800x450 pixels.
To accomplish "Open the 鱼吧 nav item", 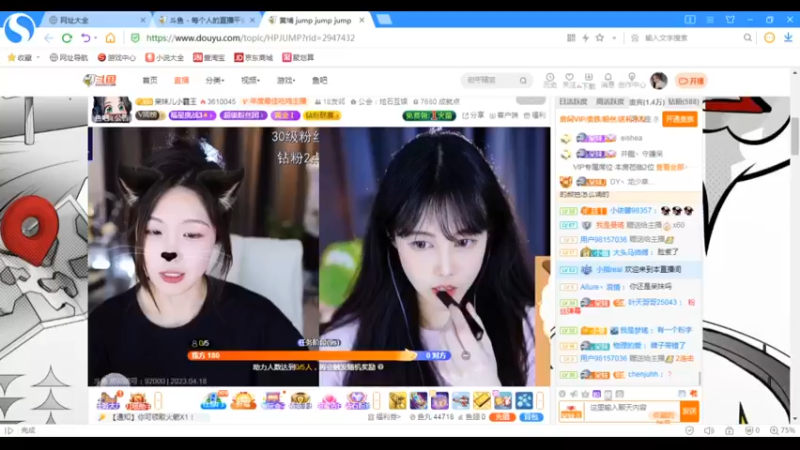I will click(320, 80).
